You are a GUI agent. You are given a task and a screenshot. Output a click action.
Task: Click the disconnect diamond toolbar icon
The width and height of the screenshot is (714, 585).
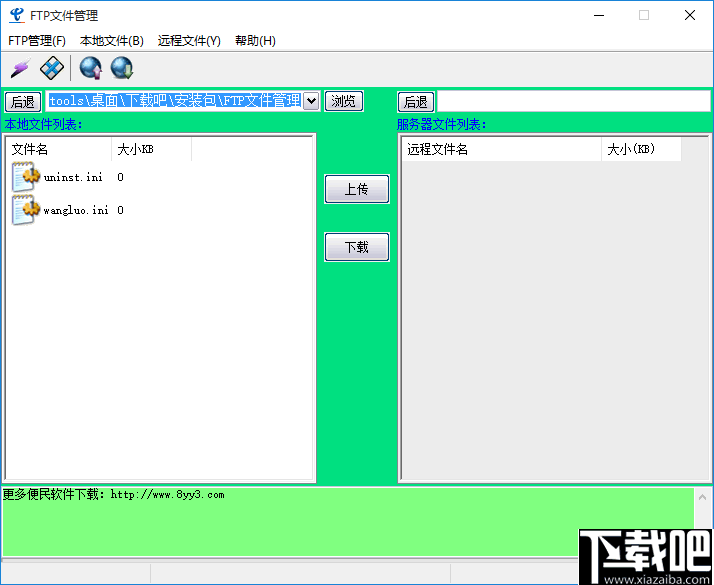coord(51,68)
